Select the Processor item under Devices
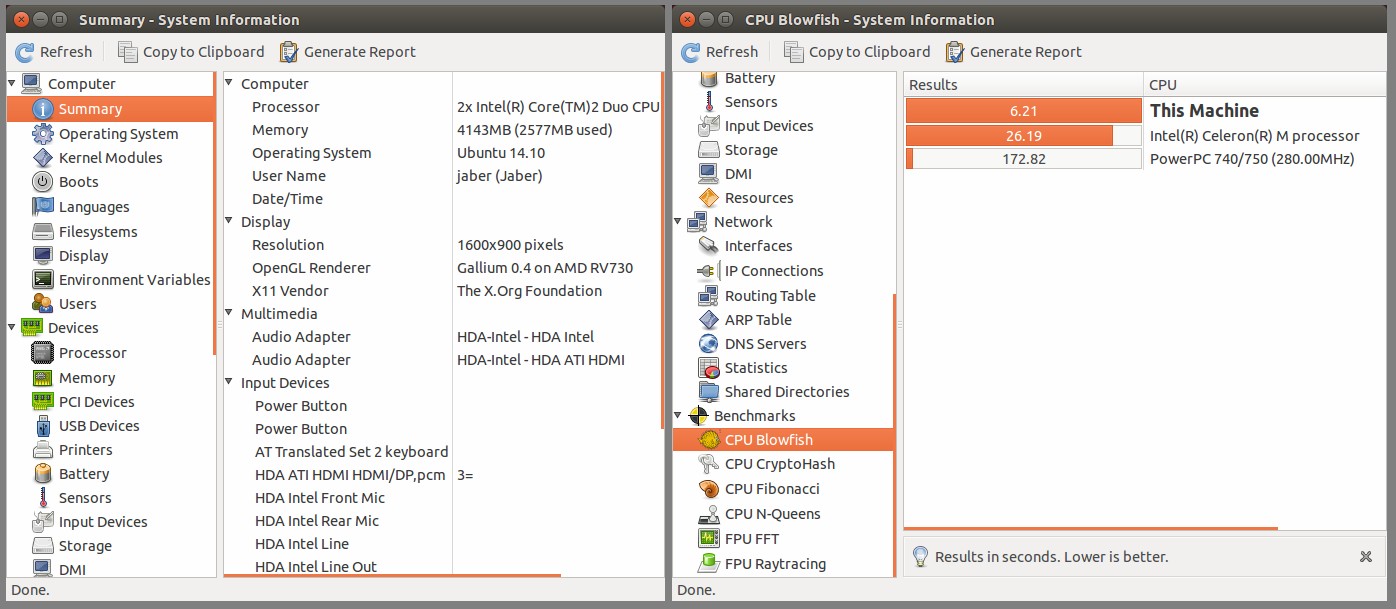1396x609 pixels. 94,352
